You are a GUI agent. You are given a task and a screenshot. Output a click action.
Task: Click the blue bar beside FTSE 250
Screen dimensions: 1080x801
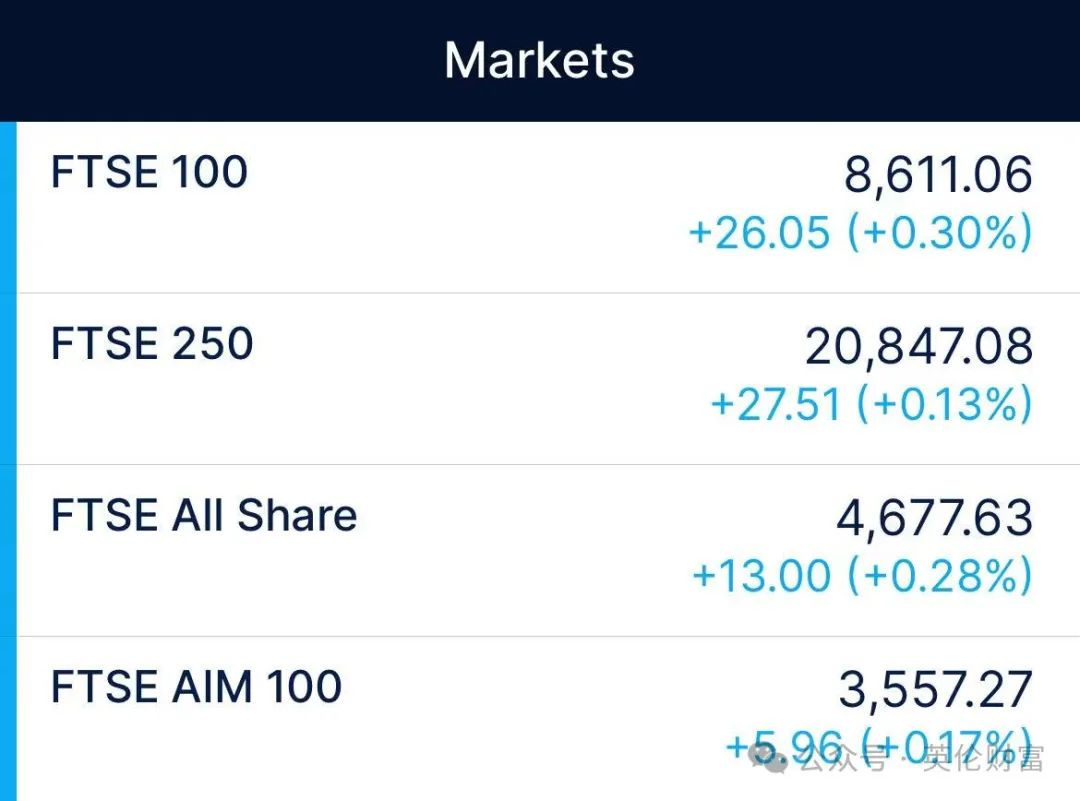[8, 379]
